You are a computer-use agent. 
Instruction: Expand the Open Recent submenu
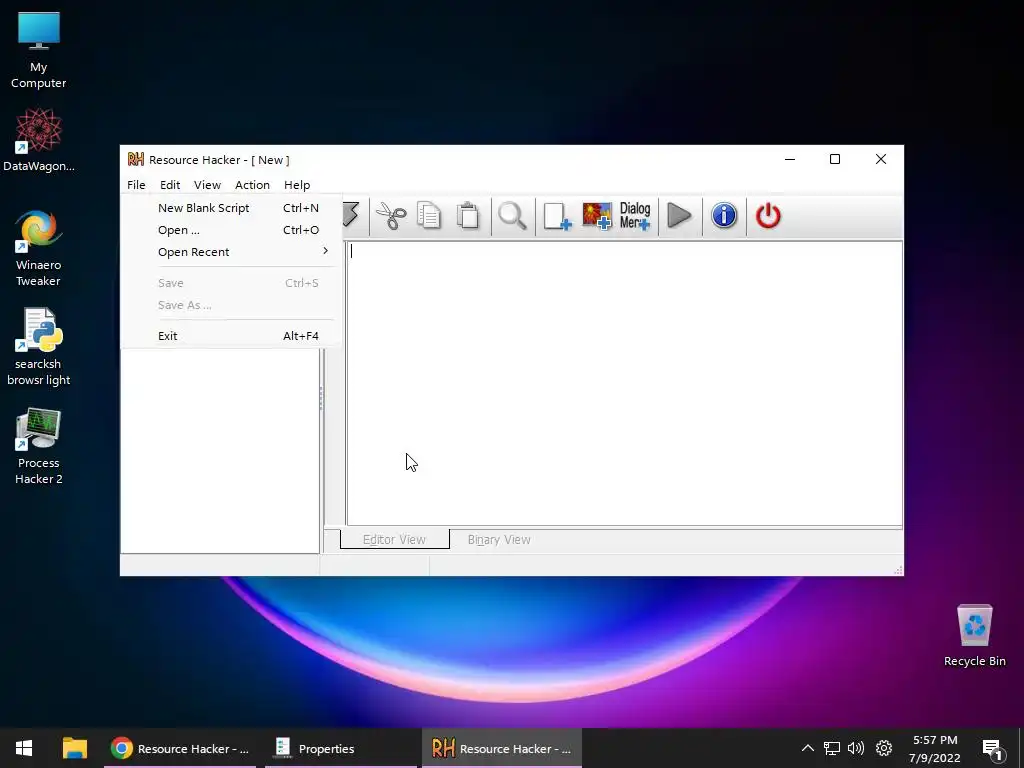tap(231, 252)
